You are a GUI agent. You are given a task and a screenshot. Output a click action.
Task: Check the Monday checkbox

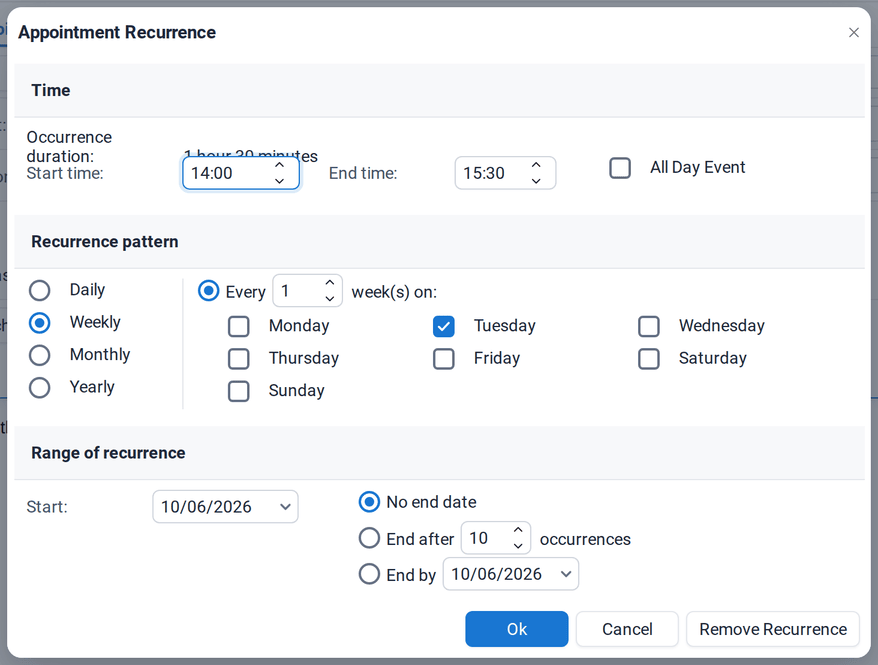[239, 326]
